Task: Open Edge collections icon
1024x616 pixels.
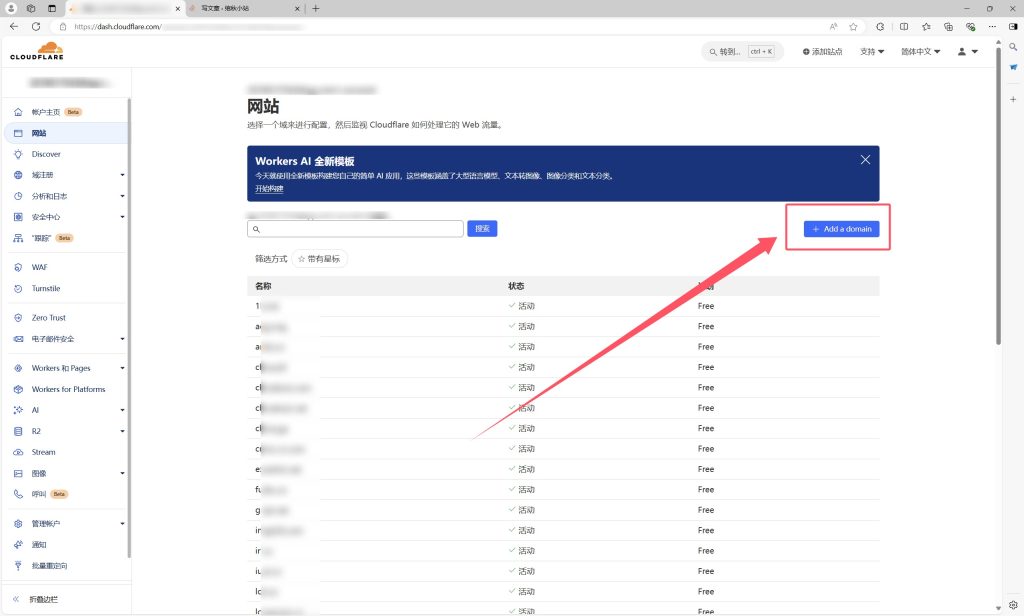Action: click(948, 27)
